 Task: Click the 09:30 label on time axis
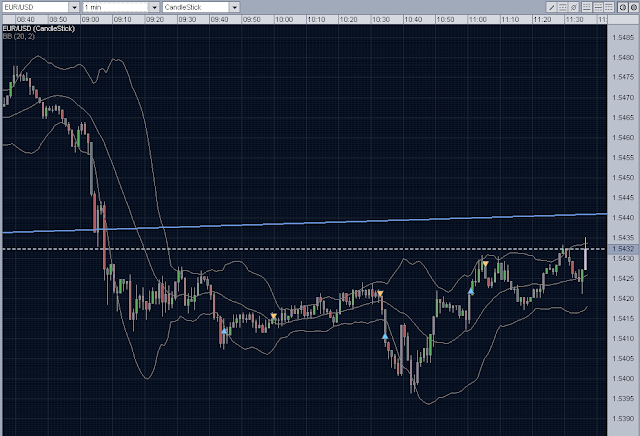[187, 19]
